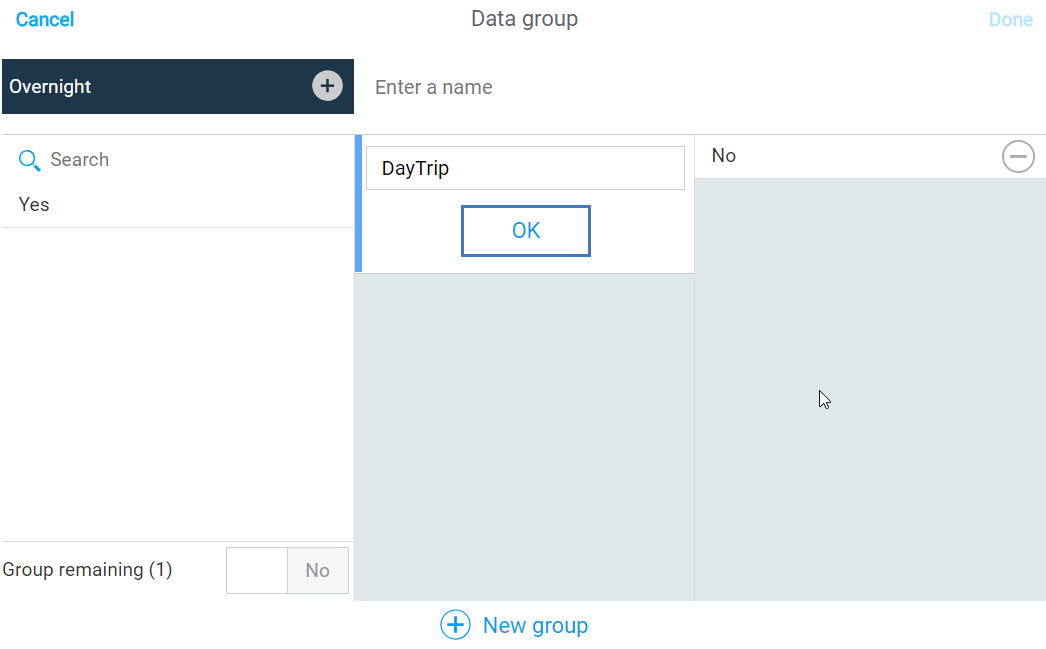Screen dimensions: 1046x649
Task: Select the Yes value in the list
Action: pyautogui.click(x=34, y=205)
